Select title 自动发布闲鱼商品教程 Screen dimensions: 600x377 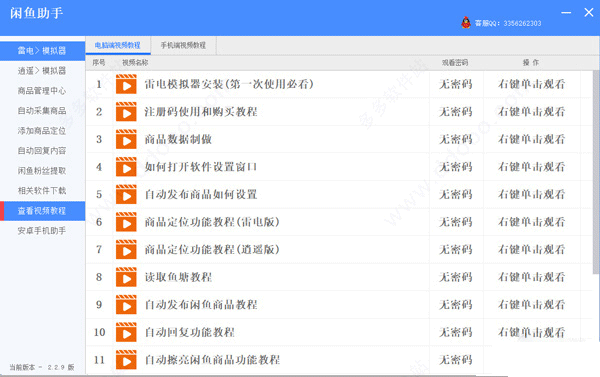click(201, 305)
